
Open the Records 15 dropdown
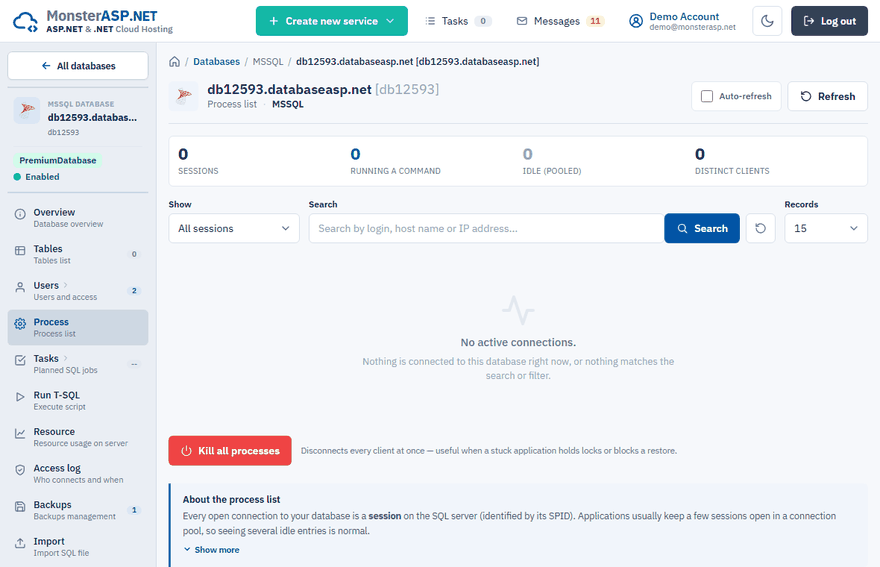pos(826,228)
